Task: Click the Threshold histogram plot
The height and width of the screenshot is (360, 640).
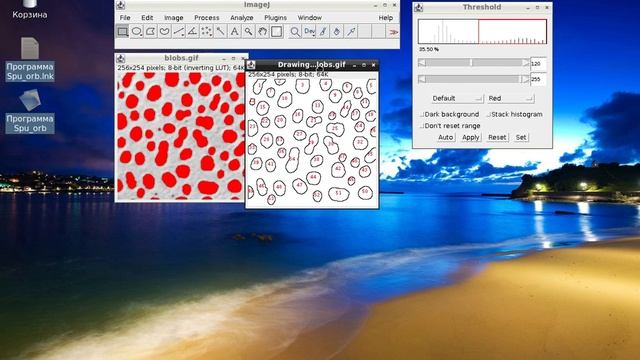Action: click(482, 31)
